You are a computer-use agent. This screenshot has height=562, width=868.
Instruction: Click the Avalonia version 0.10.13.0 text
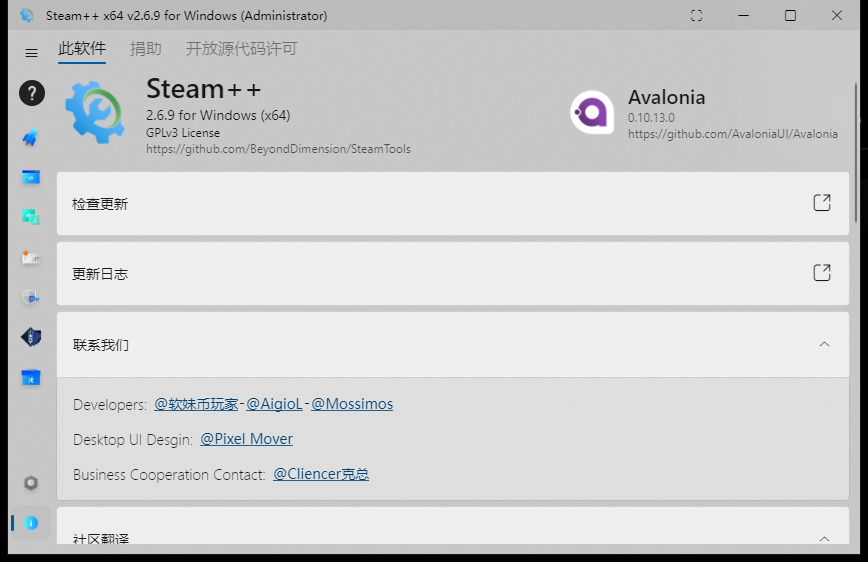point(651,118)
